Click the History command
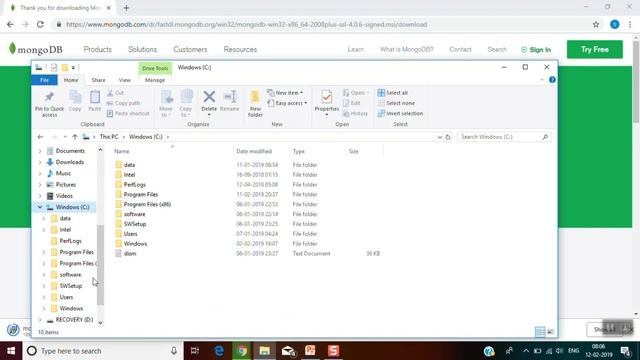 (356, 113)
